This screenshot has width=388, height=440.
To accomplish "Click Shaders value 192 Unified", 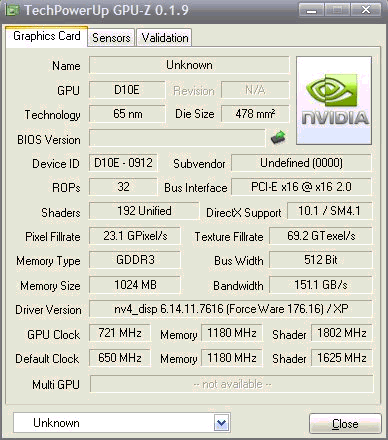I will 144,211.
